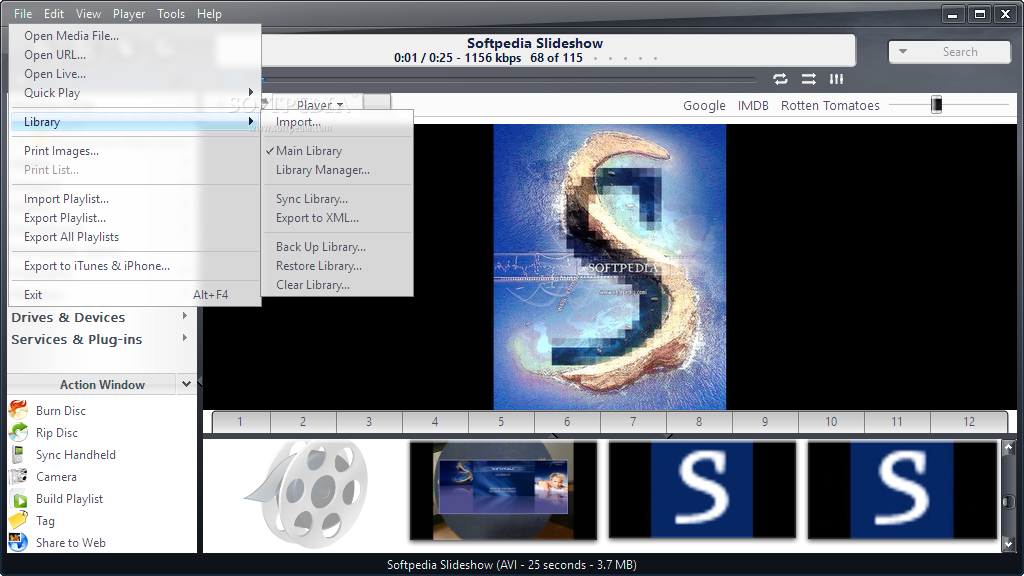Click the Softpedia Slideshow track title
This screenshot has width=1024, height=576.
coord(535,43)
